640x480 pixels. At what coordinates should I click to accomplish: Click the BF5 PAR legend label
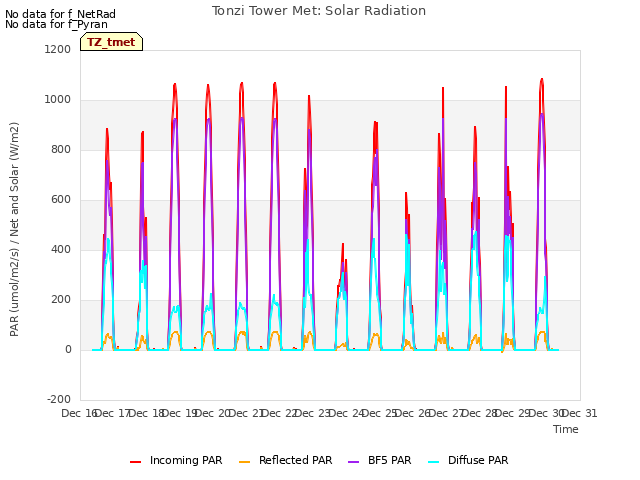point(389,460)
